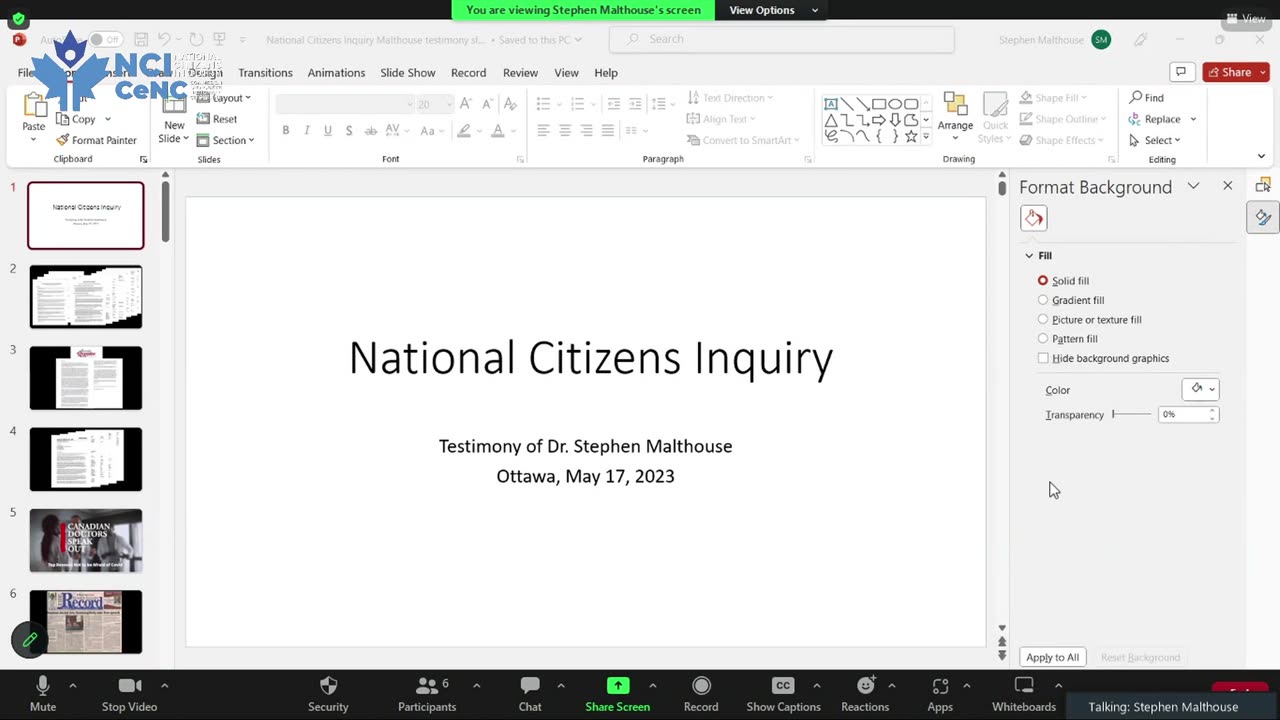Collapse the Fill section
Image resolution: width=1280 pixels, height=720 pixels.
click(1029, 256)
